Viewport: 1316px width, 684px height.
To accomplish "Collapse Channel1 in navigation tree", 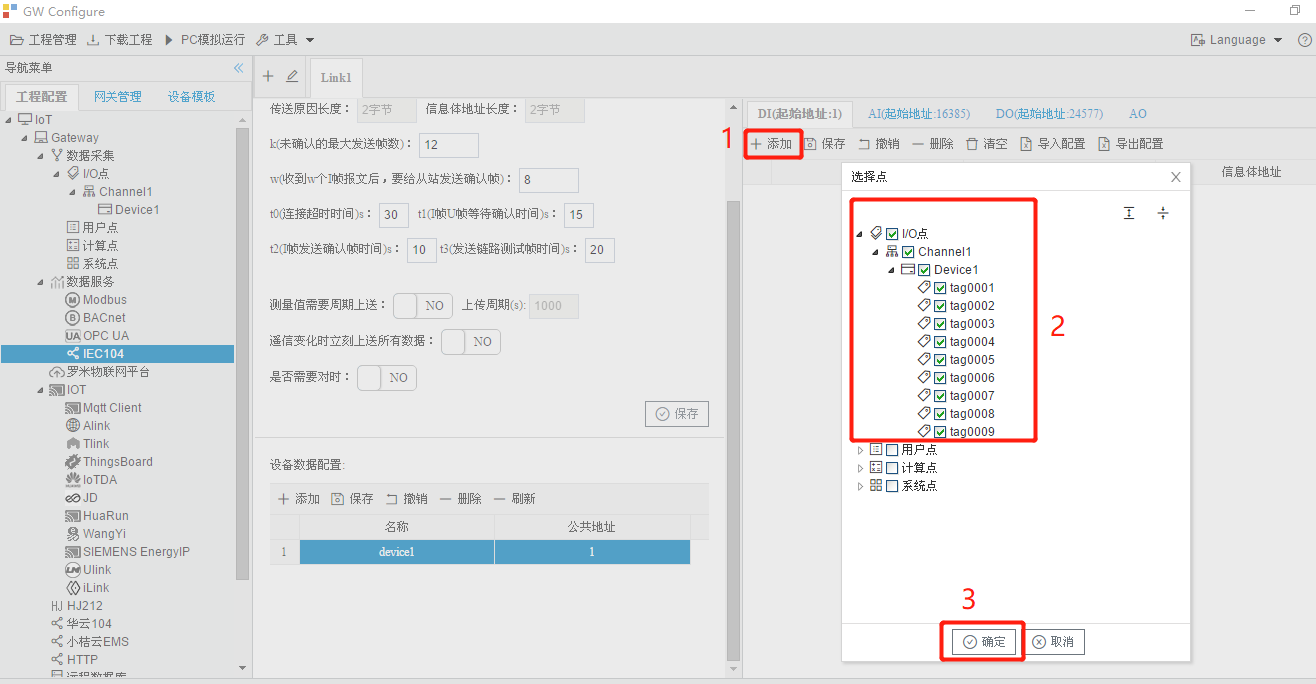I will coord(73,192).
